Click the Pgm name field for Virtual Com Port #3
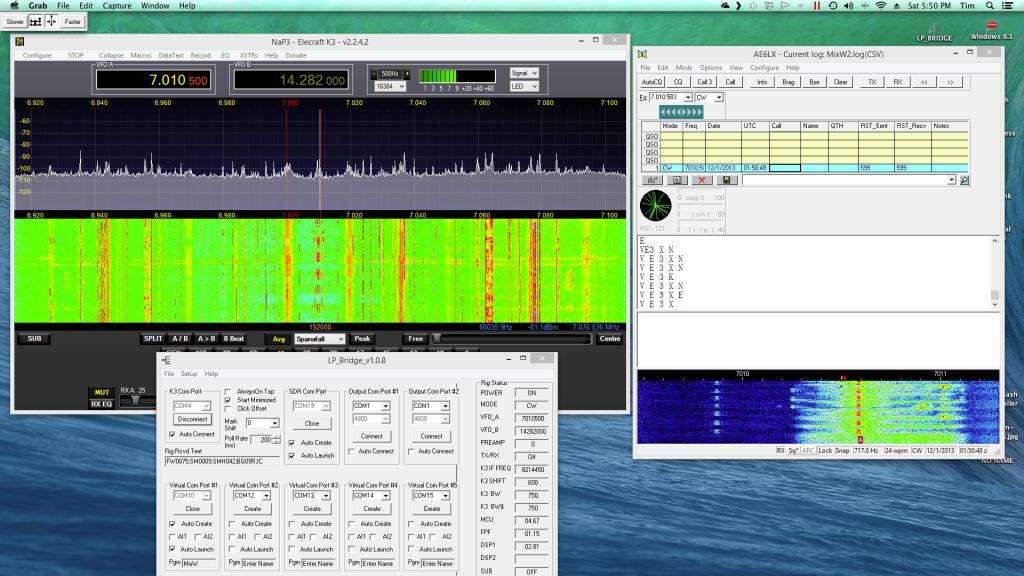 pos(319,564)
